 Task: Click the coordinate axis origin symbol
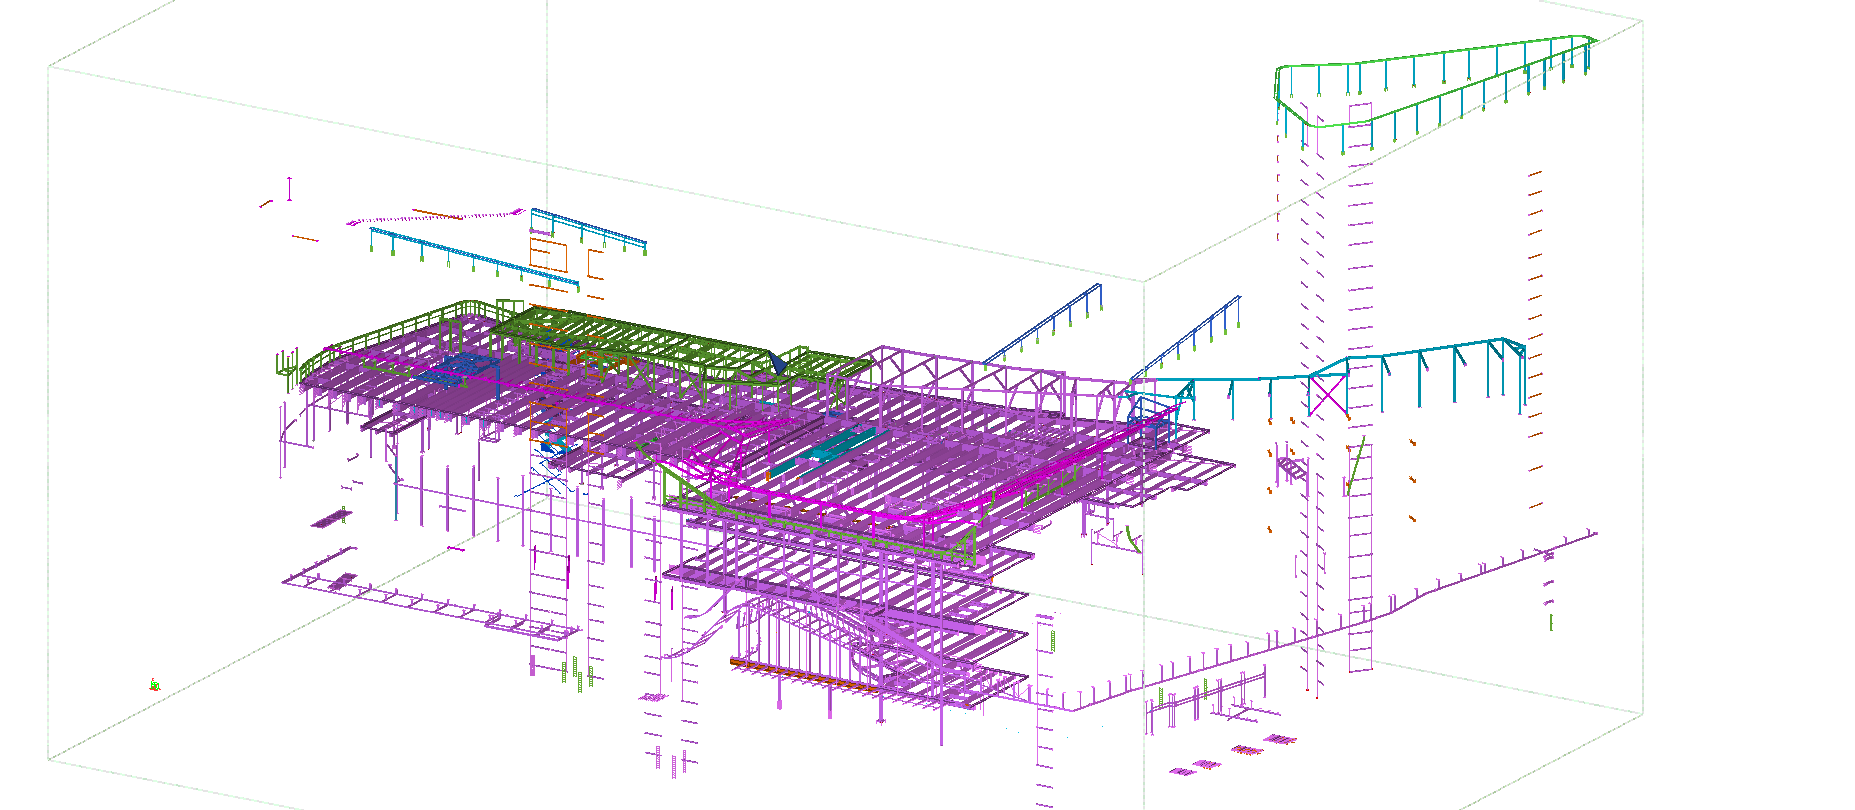coord(154,685)
